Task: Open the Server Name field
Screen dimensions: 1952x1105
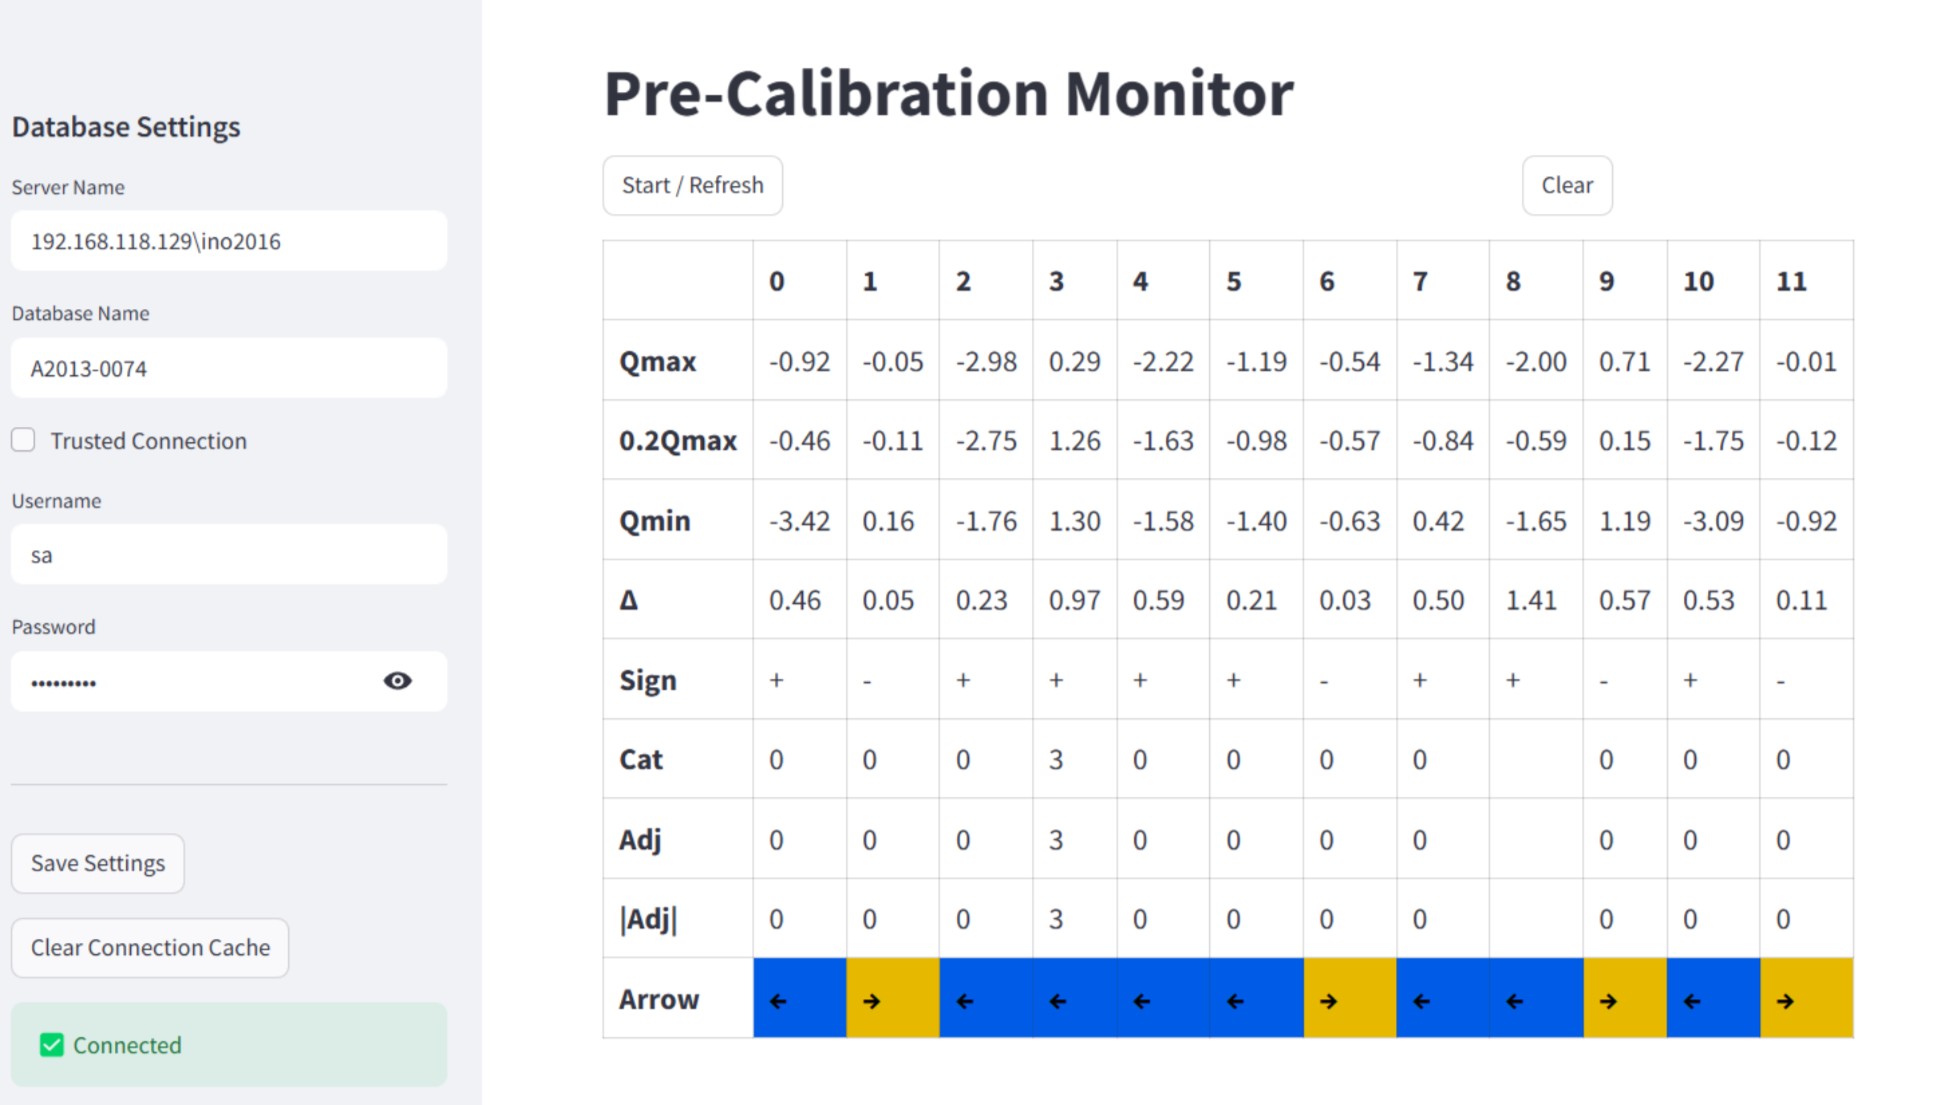Action: tap(228, 241)
